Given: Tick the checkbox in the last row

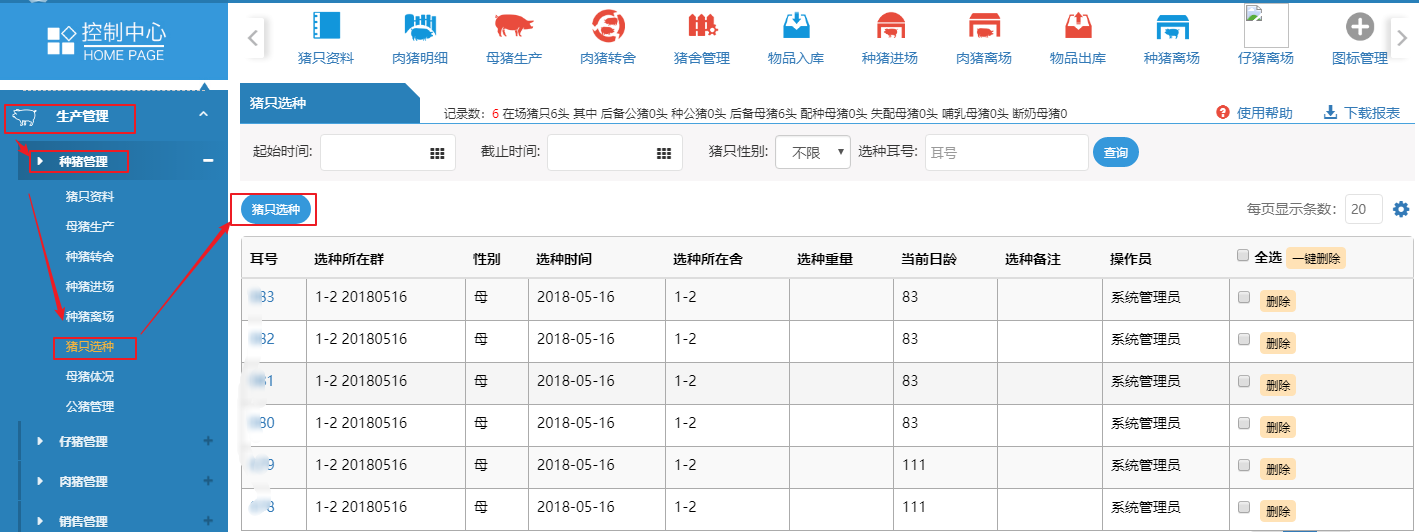Looking at the screenshot, I should tap(1244, 507).
